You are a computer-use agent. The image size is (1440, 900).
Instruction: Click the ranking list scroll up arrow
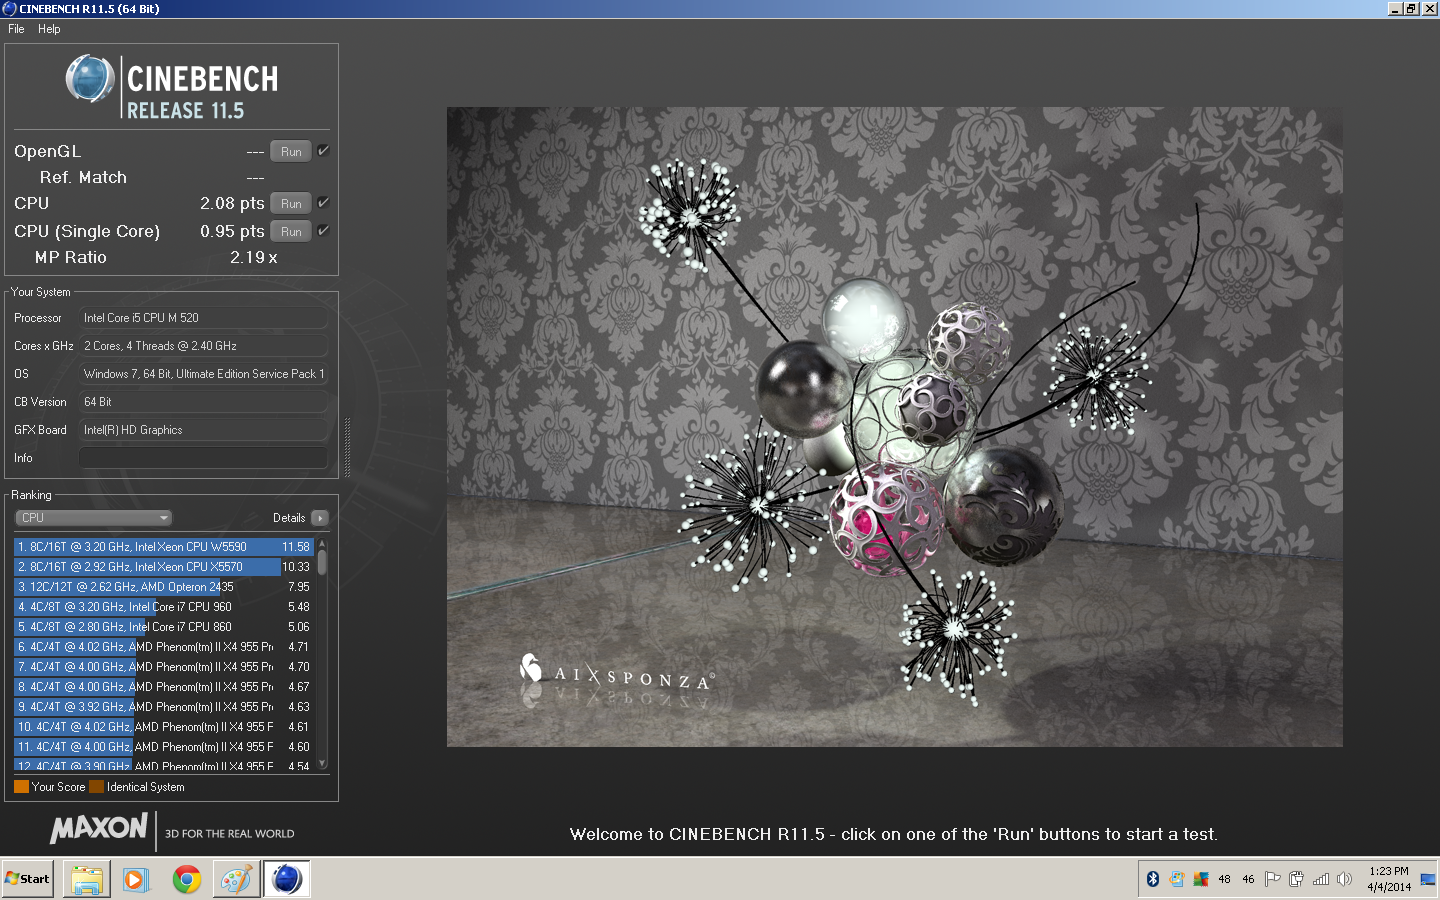click(x=322, y=543)
